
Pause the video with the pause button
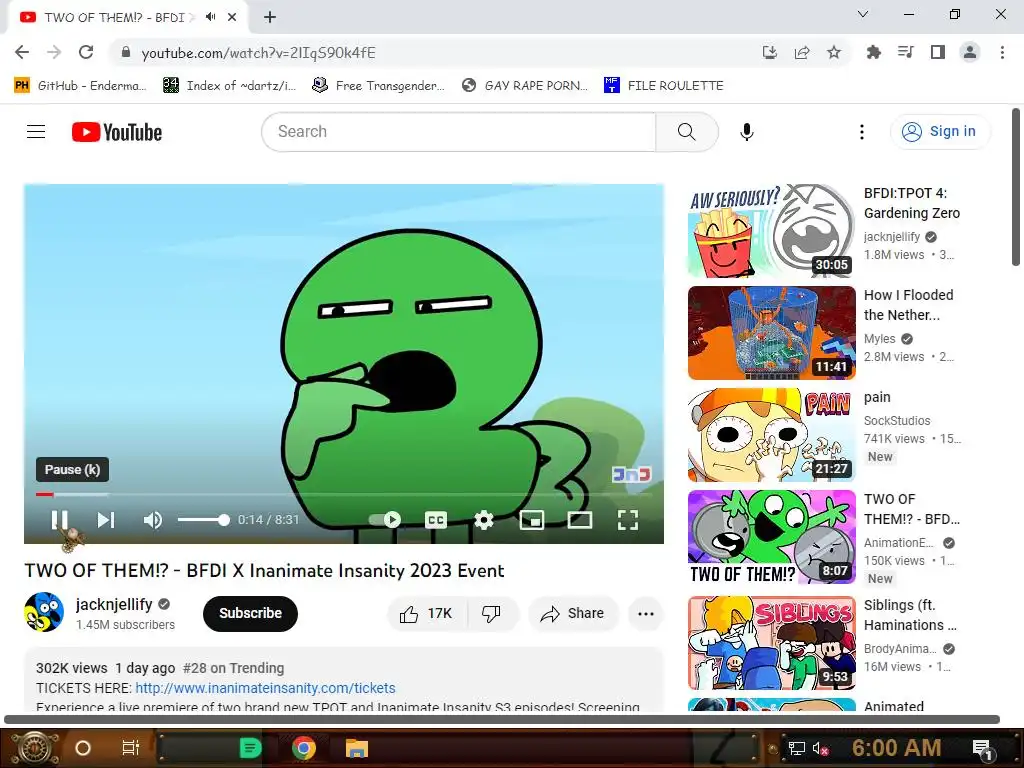(59, 520)
